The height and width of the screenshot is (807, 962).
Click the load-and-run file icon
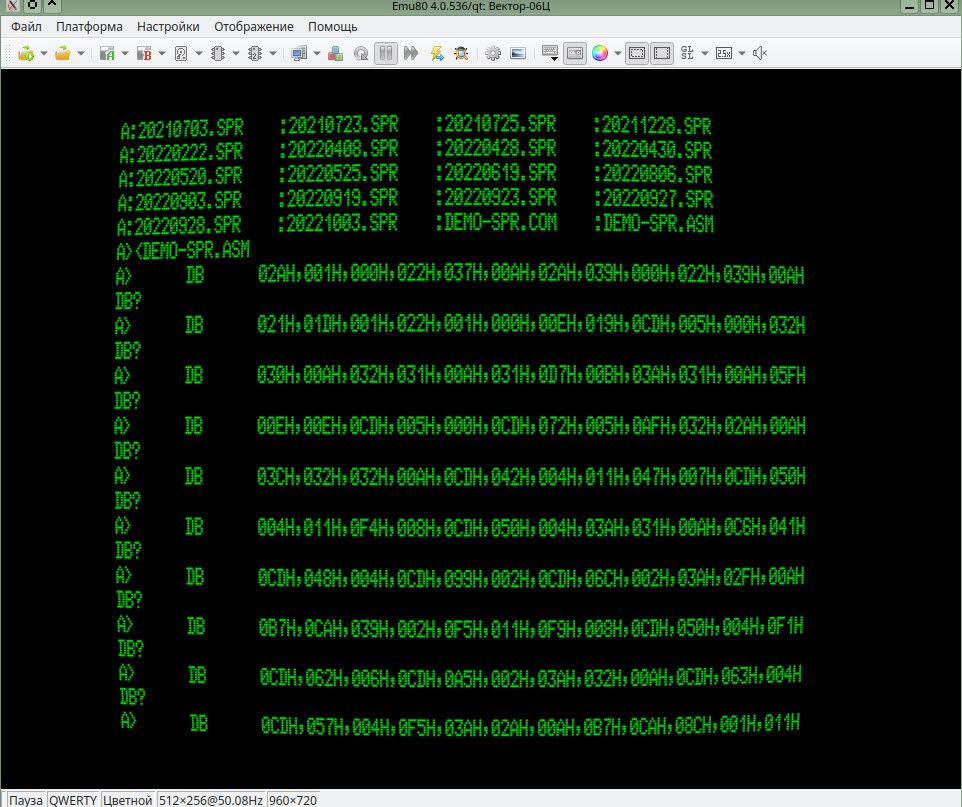(25, 53)
